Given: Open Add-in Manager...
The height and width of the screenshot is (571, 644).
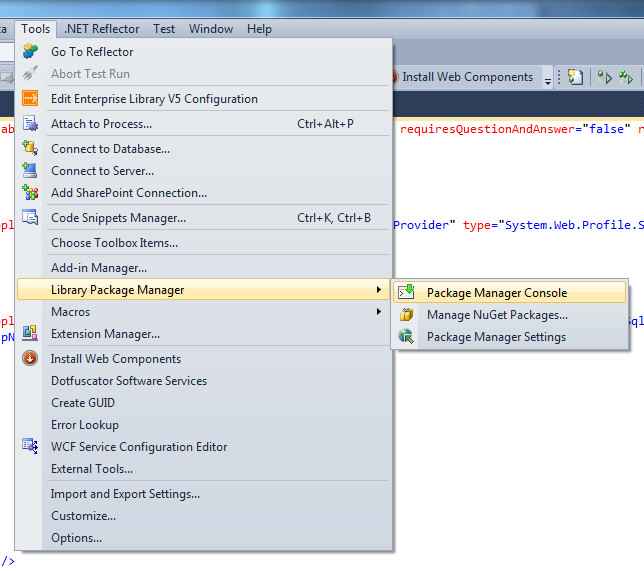Looking at the screenshot, I should coord(203,268).
